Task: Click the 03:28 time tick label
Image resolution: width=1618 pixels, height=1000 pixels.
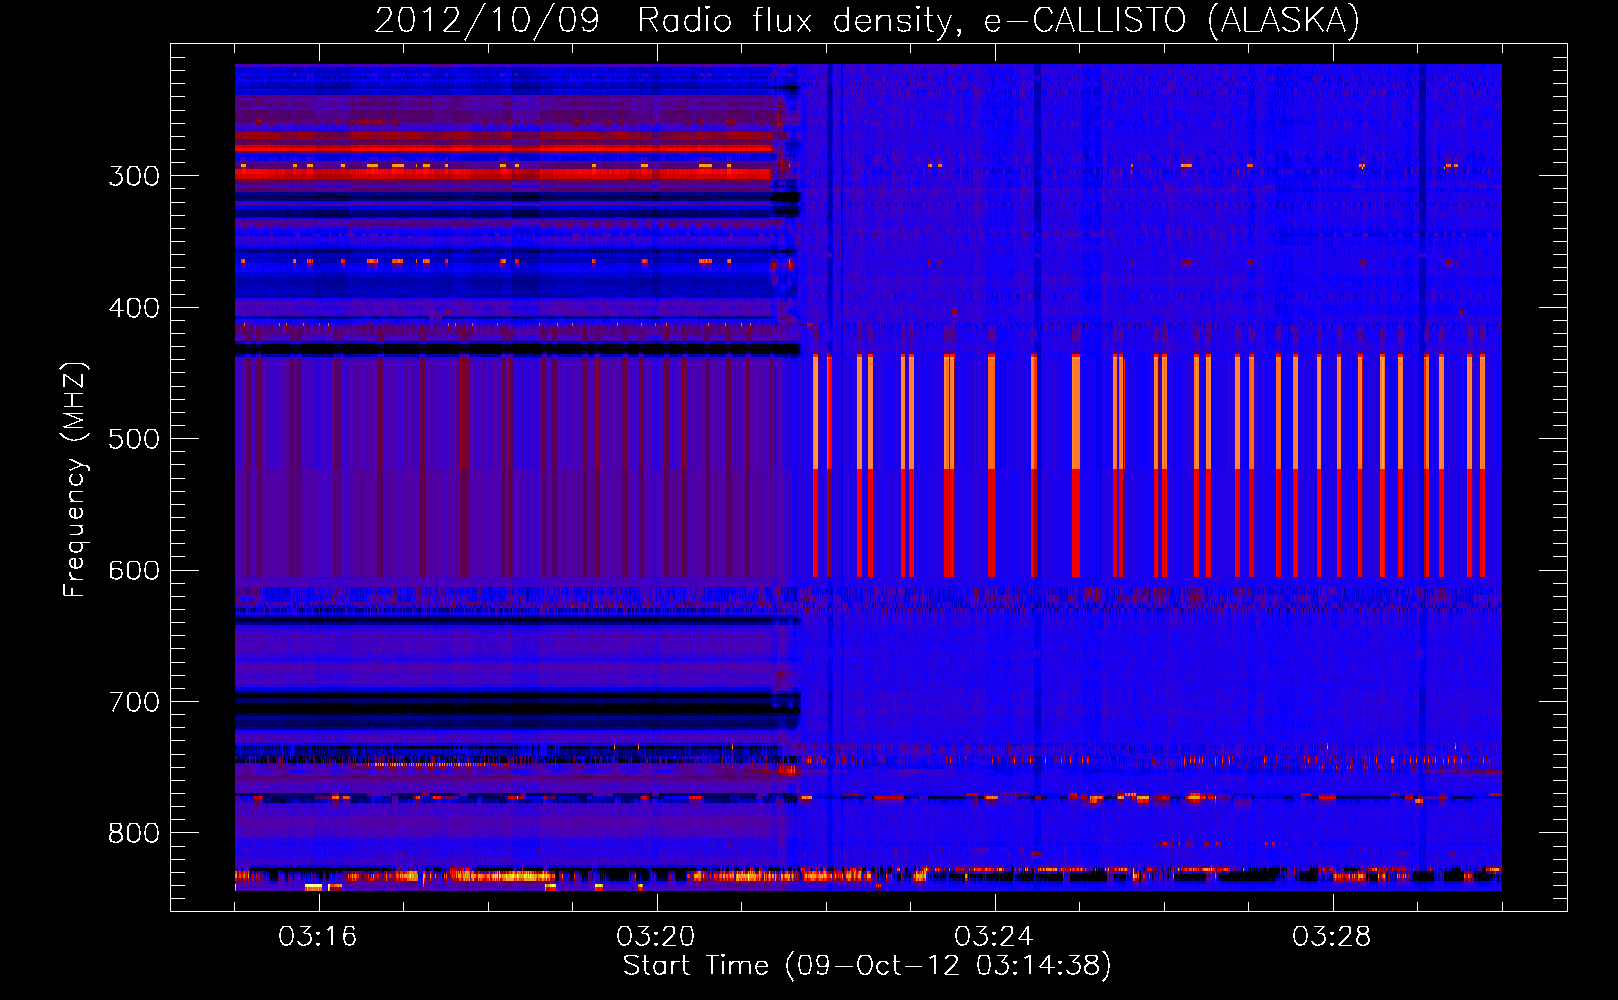Action: point(1332,937)
